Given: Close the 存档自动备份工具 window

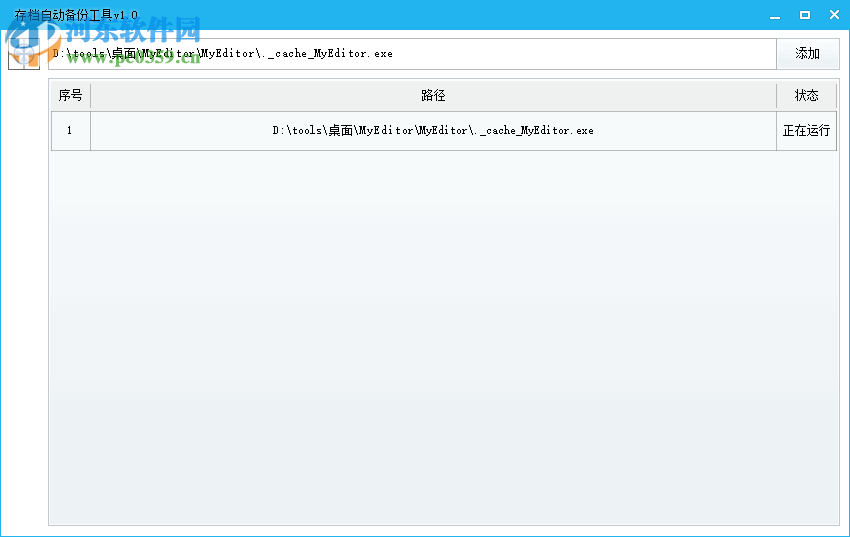Looking at the screenshot, I should point(834,15).
